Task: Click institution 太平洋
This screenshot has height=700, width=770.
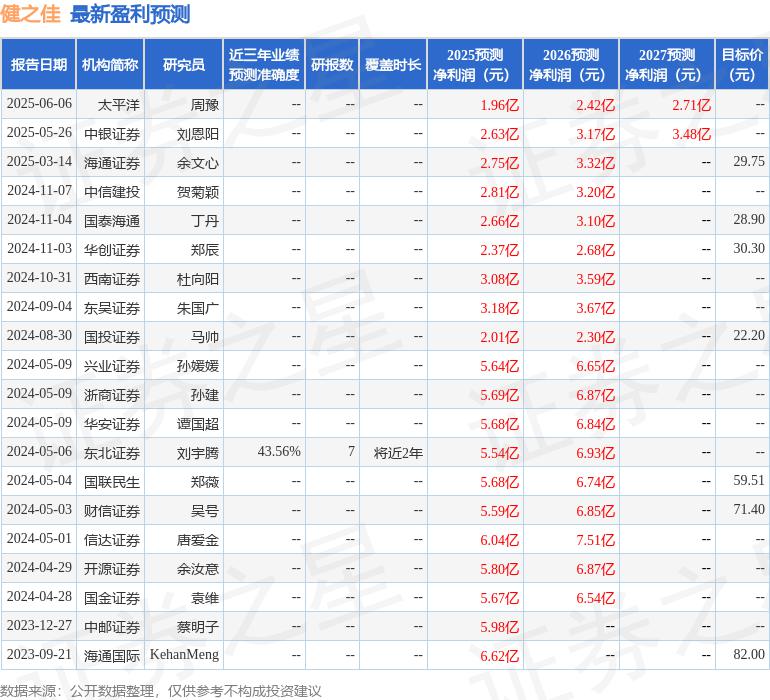Action: 118,105
